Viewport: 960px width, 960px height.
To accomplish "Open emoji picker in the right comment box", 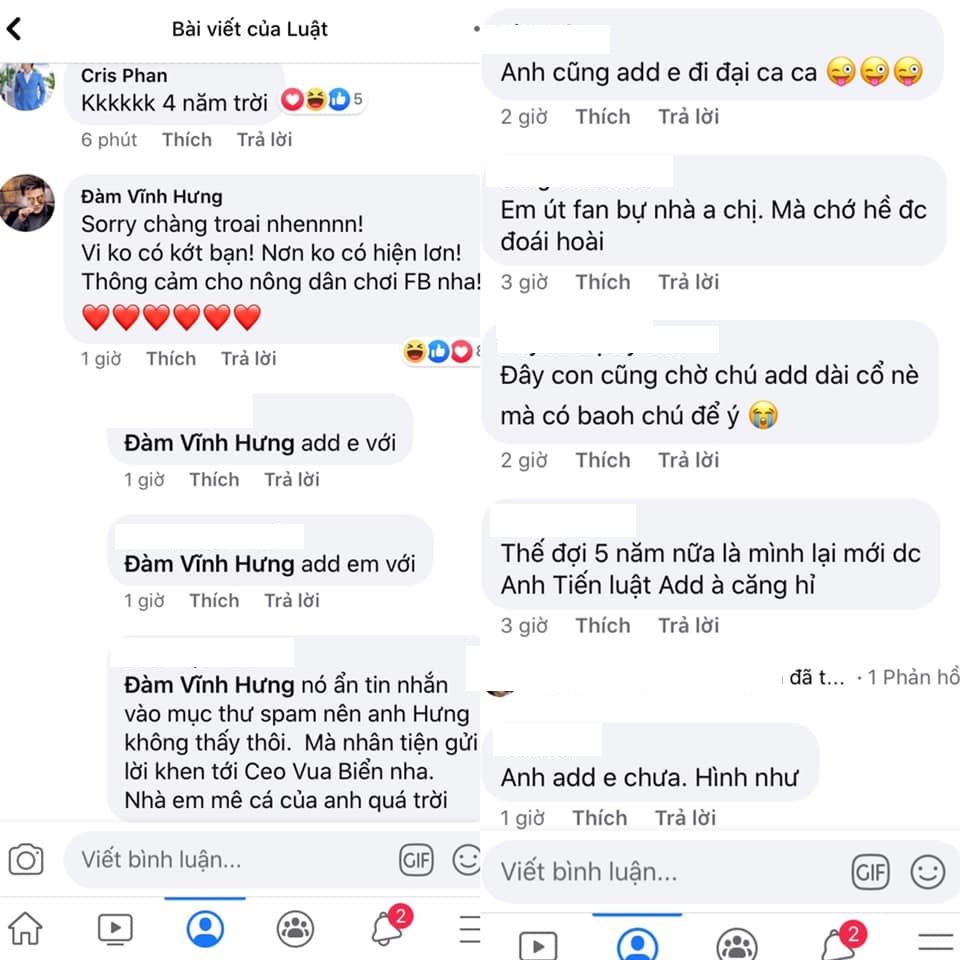I will click(928, 871).
